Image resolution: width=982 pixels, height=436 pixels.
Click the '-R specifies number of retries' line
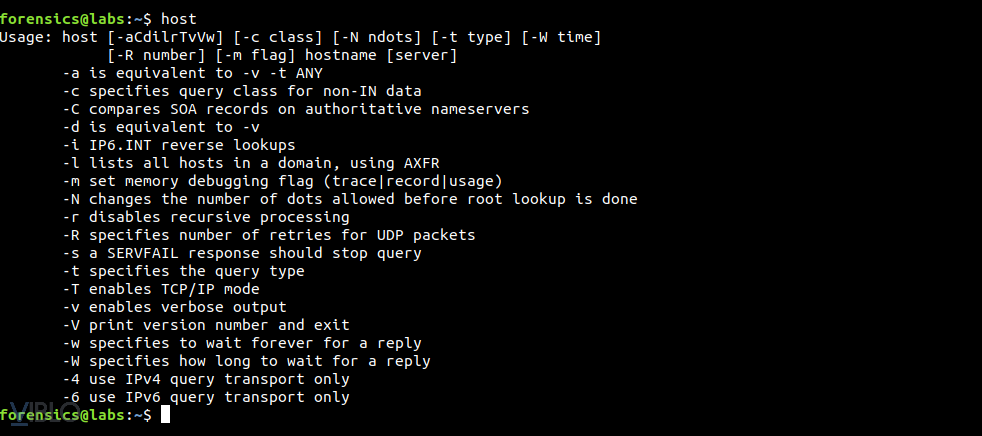268,235
